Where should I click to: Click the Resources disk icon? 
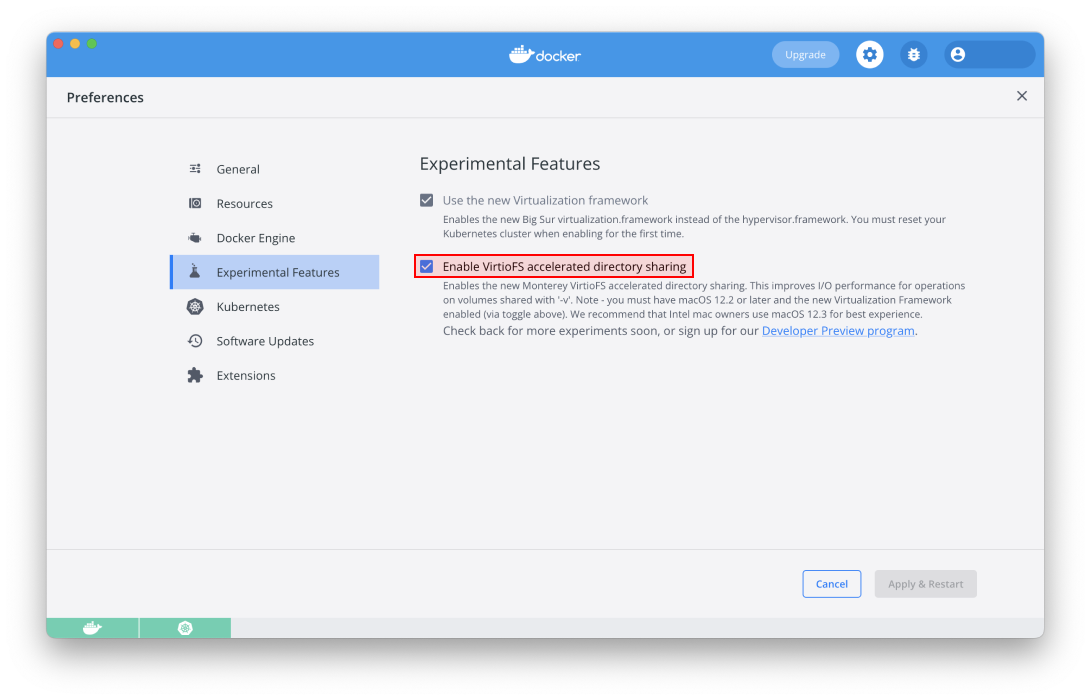coord(195,203)
